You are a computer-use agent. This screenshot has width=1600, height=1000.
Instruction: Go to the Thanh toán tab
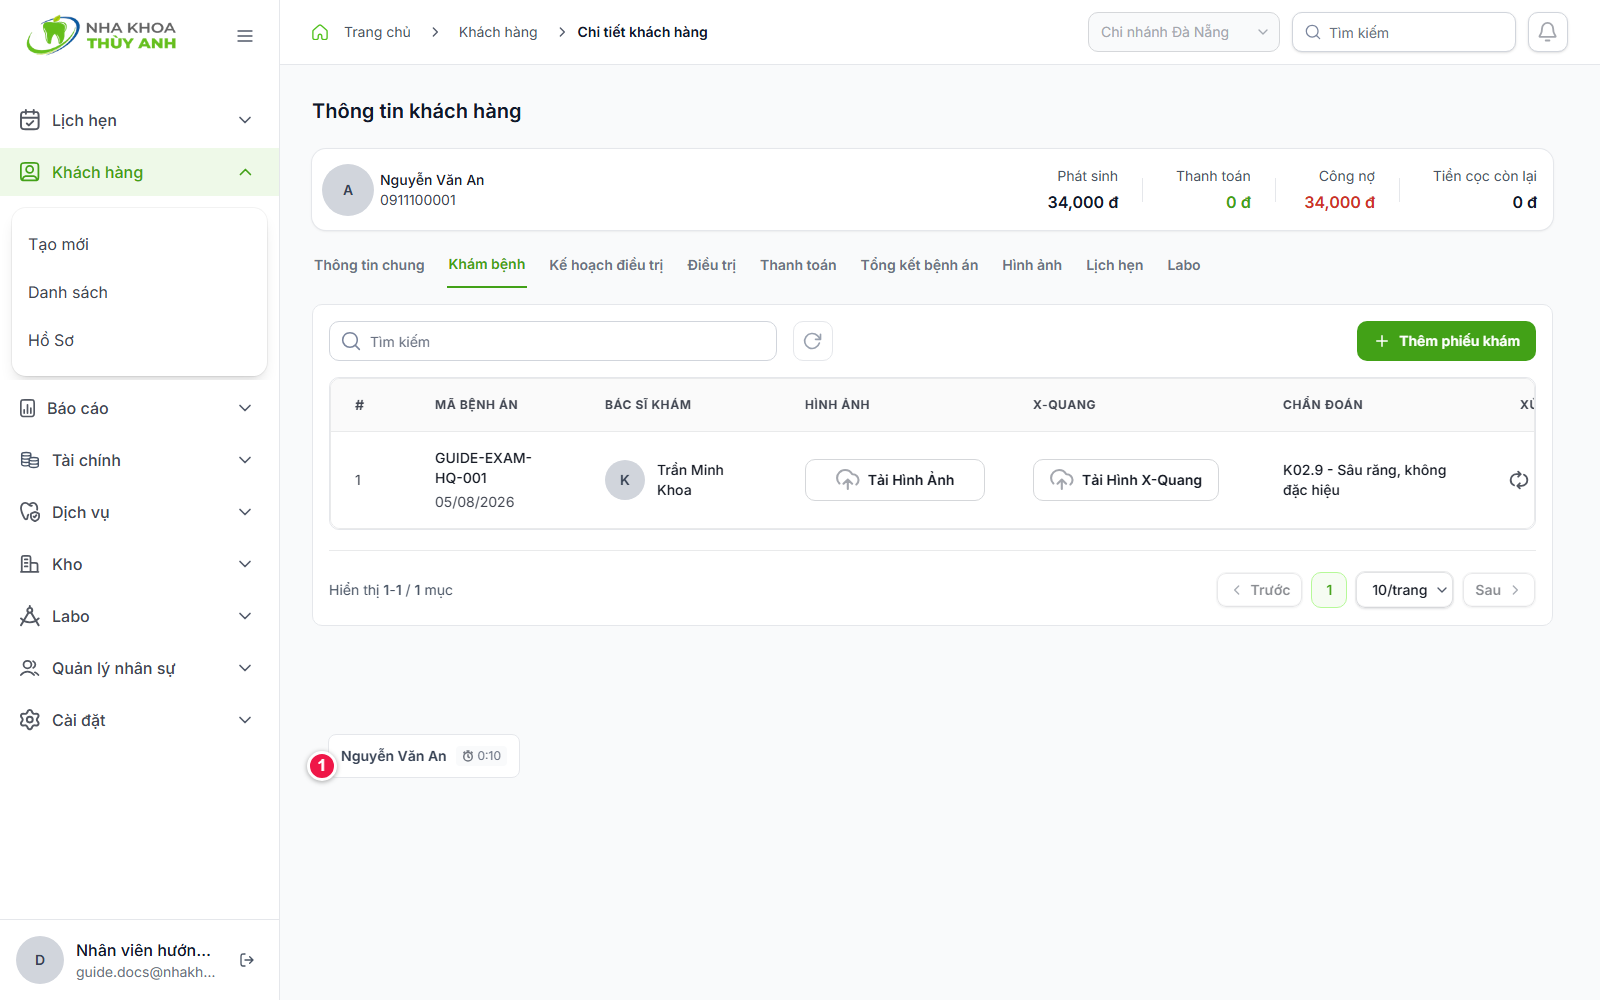(x=798, y=265)
